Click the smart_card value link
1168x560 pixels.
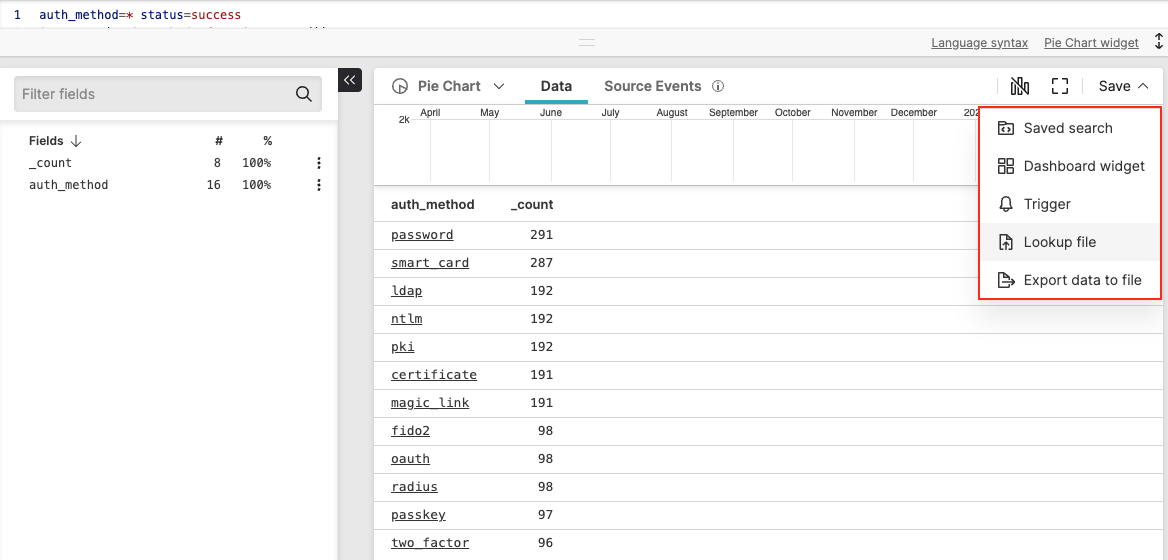point(430,263)
